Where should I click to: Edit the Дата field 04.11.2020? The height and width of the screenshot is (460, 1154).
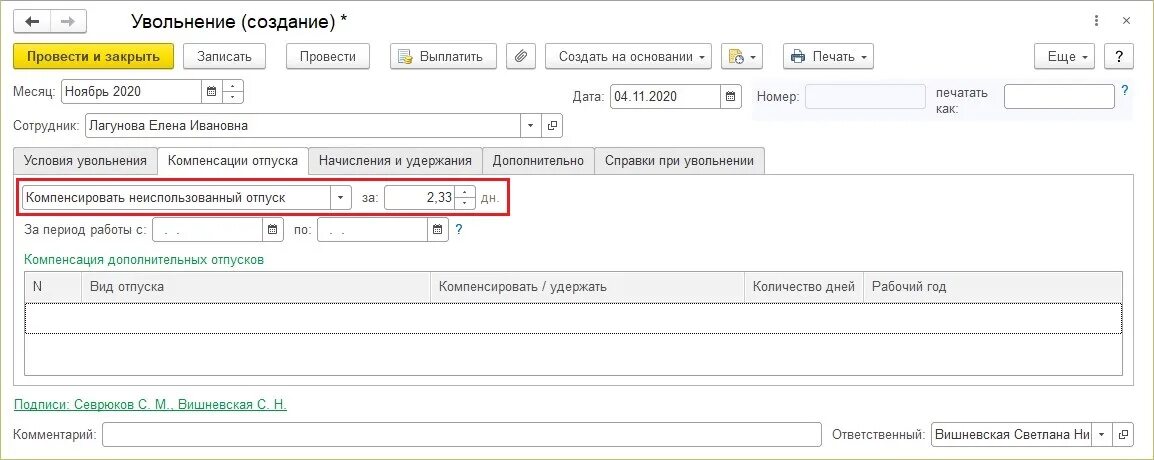pos(665,96)
